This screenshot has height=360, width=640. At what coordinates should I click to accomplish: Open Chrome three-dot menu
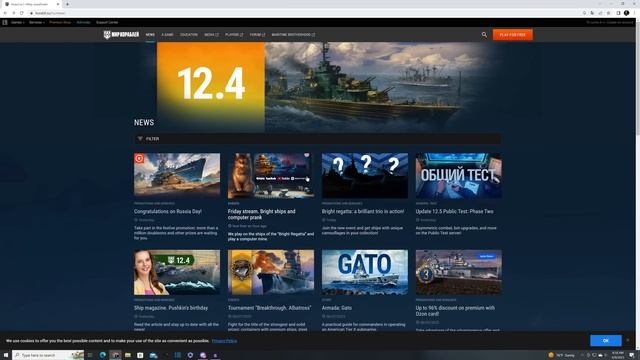click(634, 13)
